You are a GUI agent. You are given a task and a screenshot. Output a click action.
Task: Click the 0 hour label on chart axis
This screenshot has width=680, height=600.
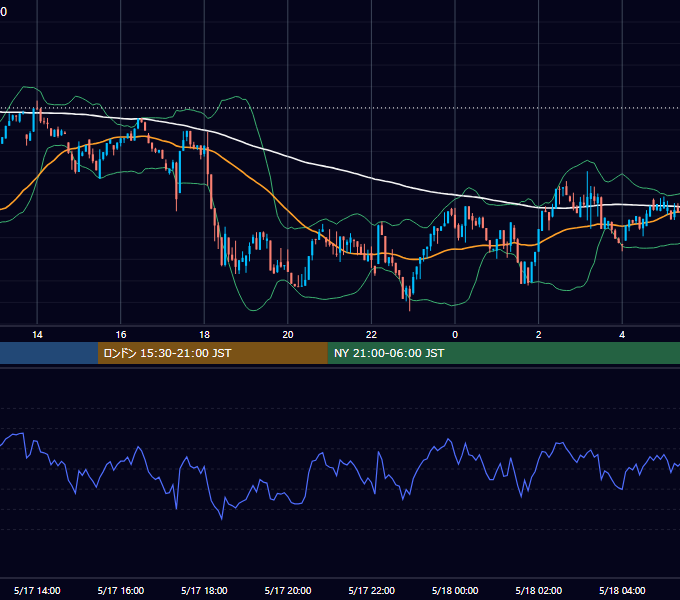[455, 335]
